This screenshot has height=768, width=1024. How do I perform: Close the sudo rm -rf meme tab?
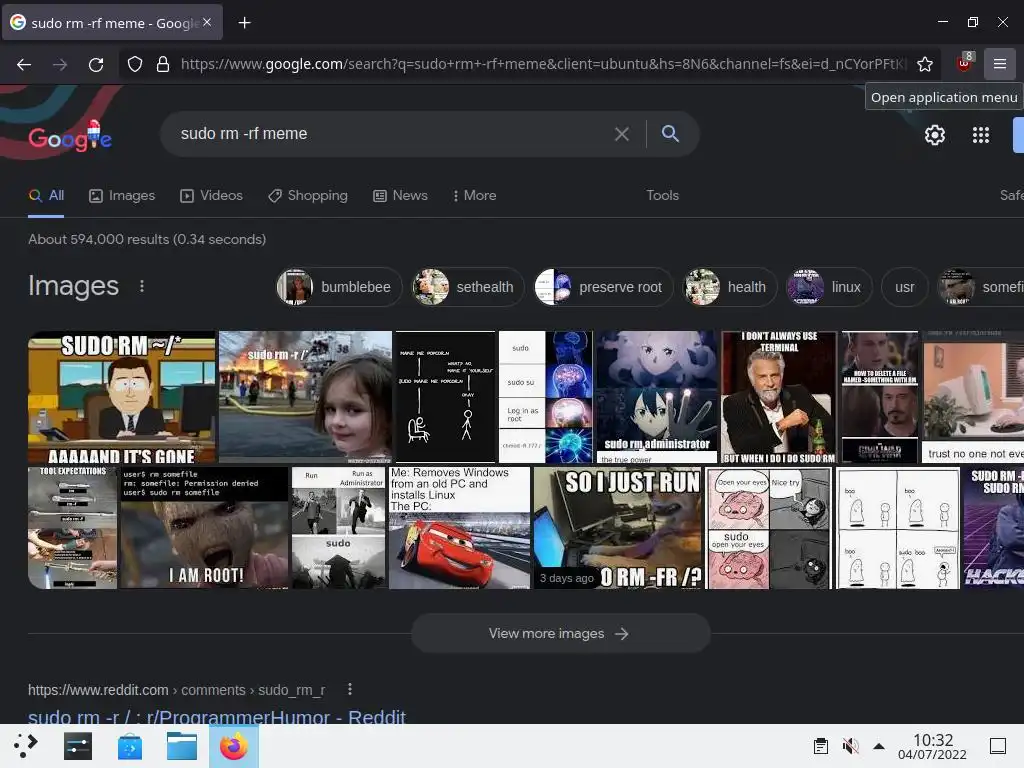[x=206, y=22]
